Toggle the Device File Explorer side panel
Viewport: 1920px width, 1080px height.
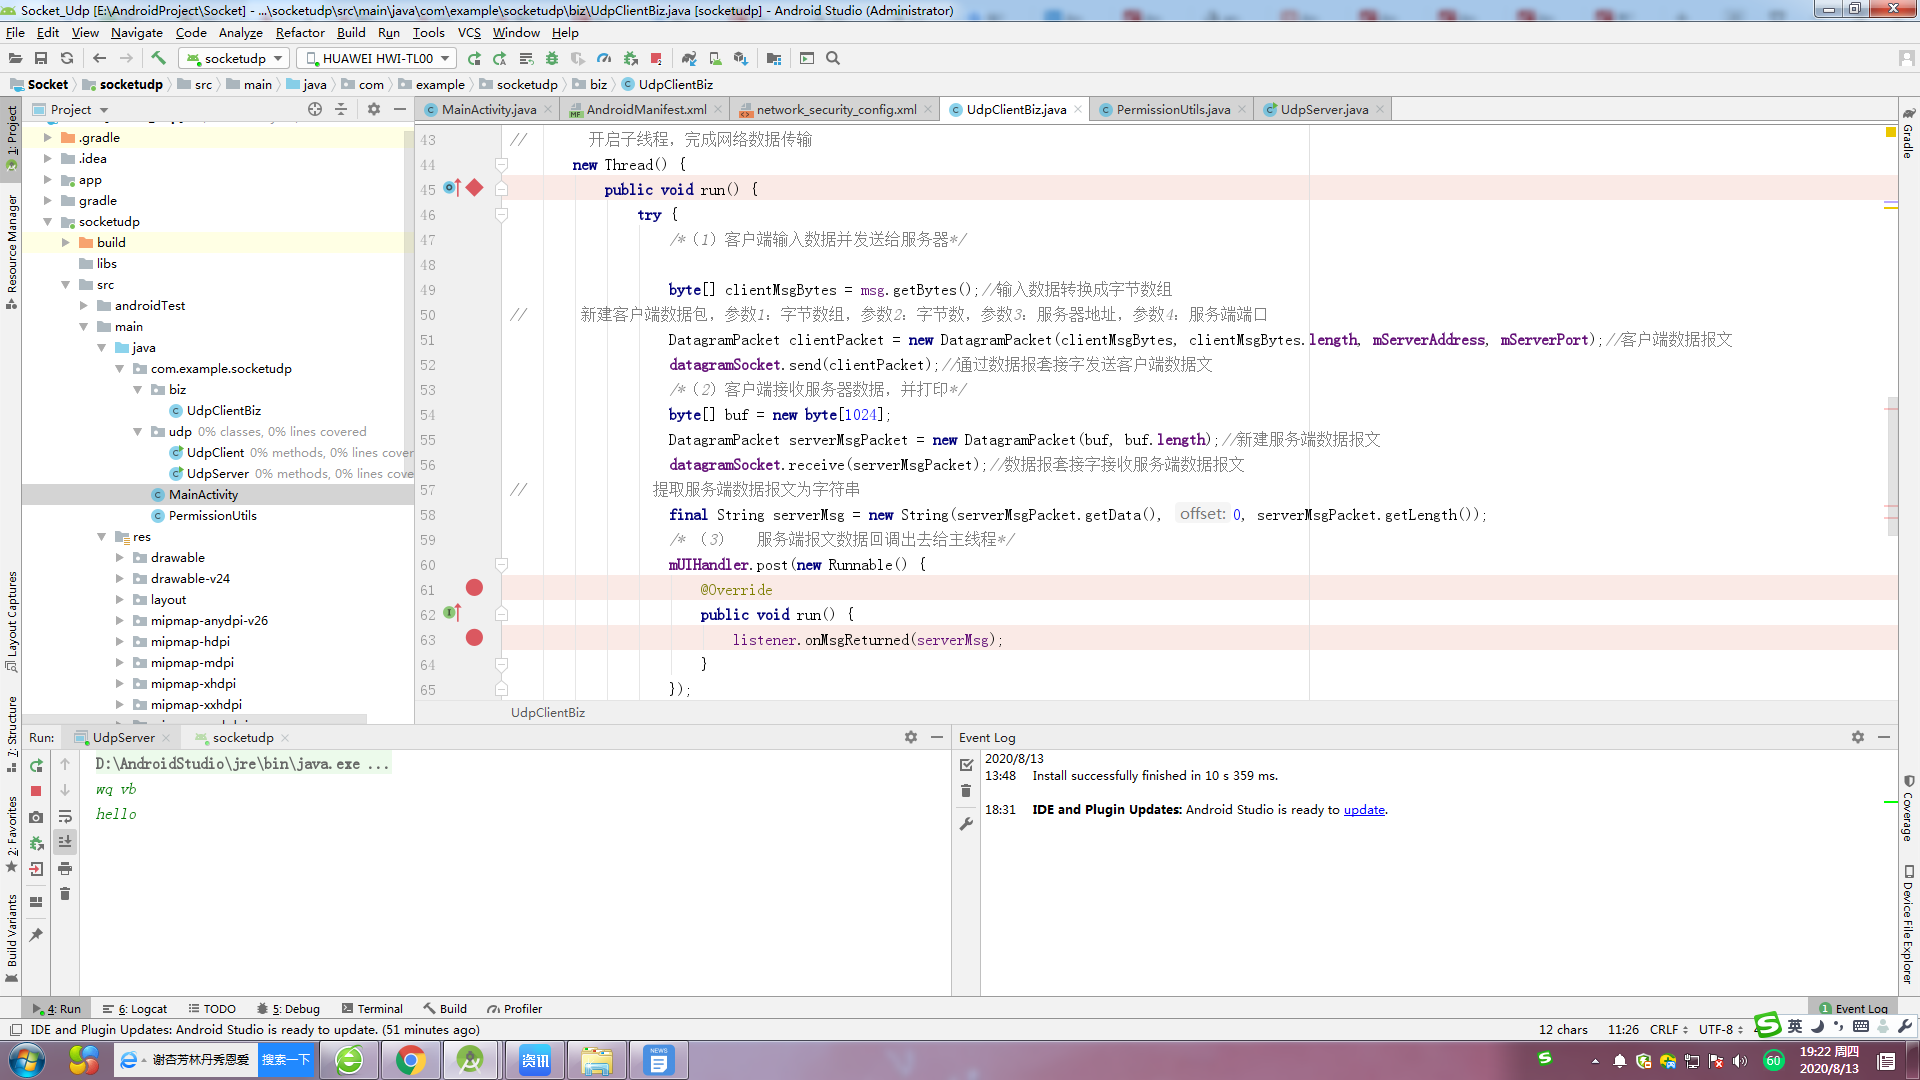coord(1908,925)
